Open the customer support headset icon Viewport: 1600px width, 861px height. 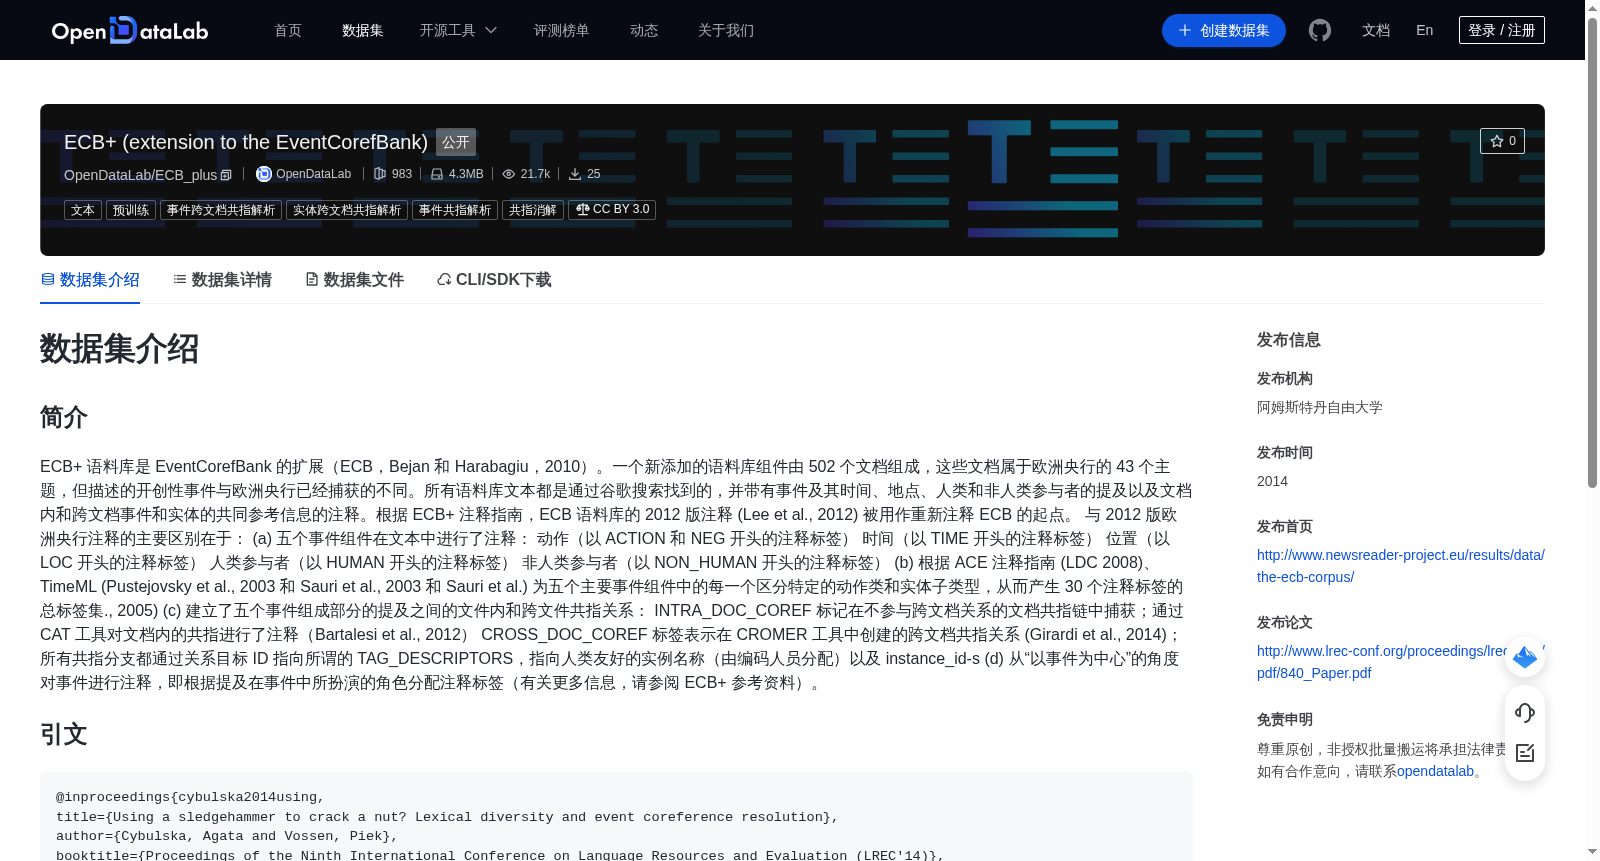click(1525, 712)
